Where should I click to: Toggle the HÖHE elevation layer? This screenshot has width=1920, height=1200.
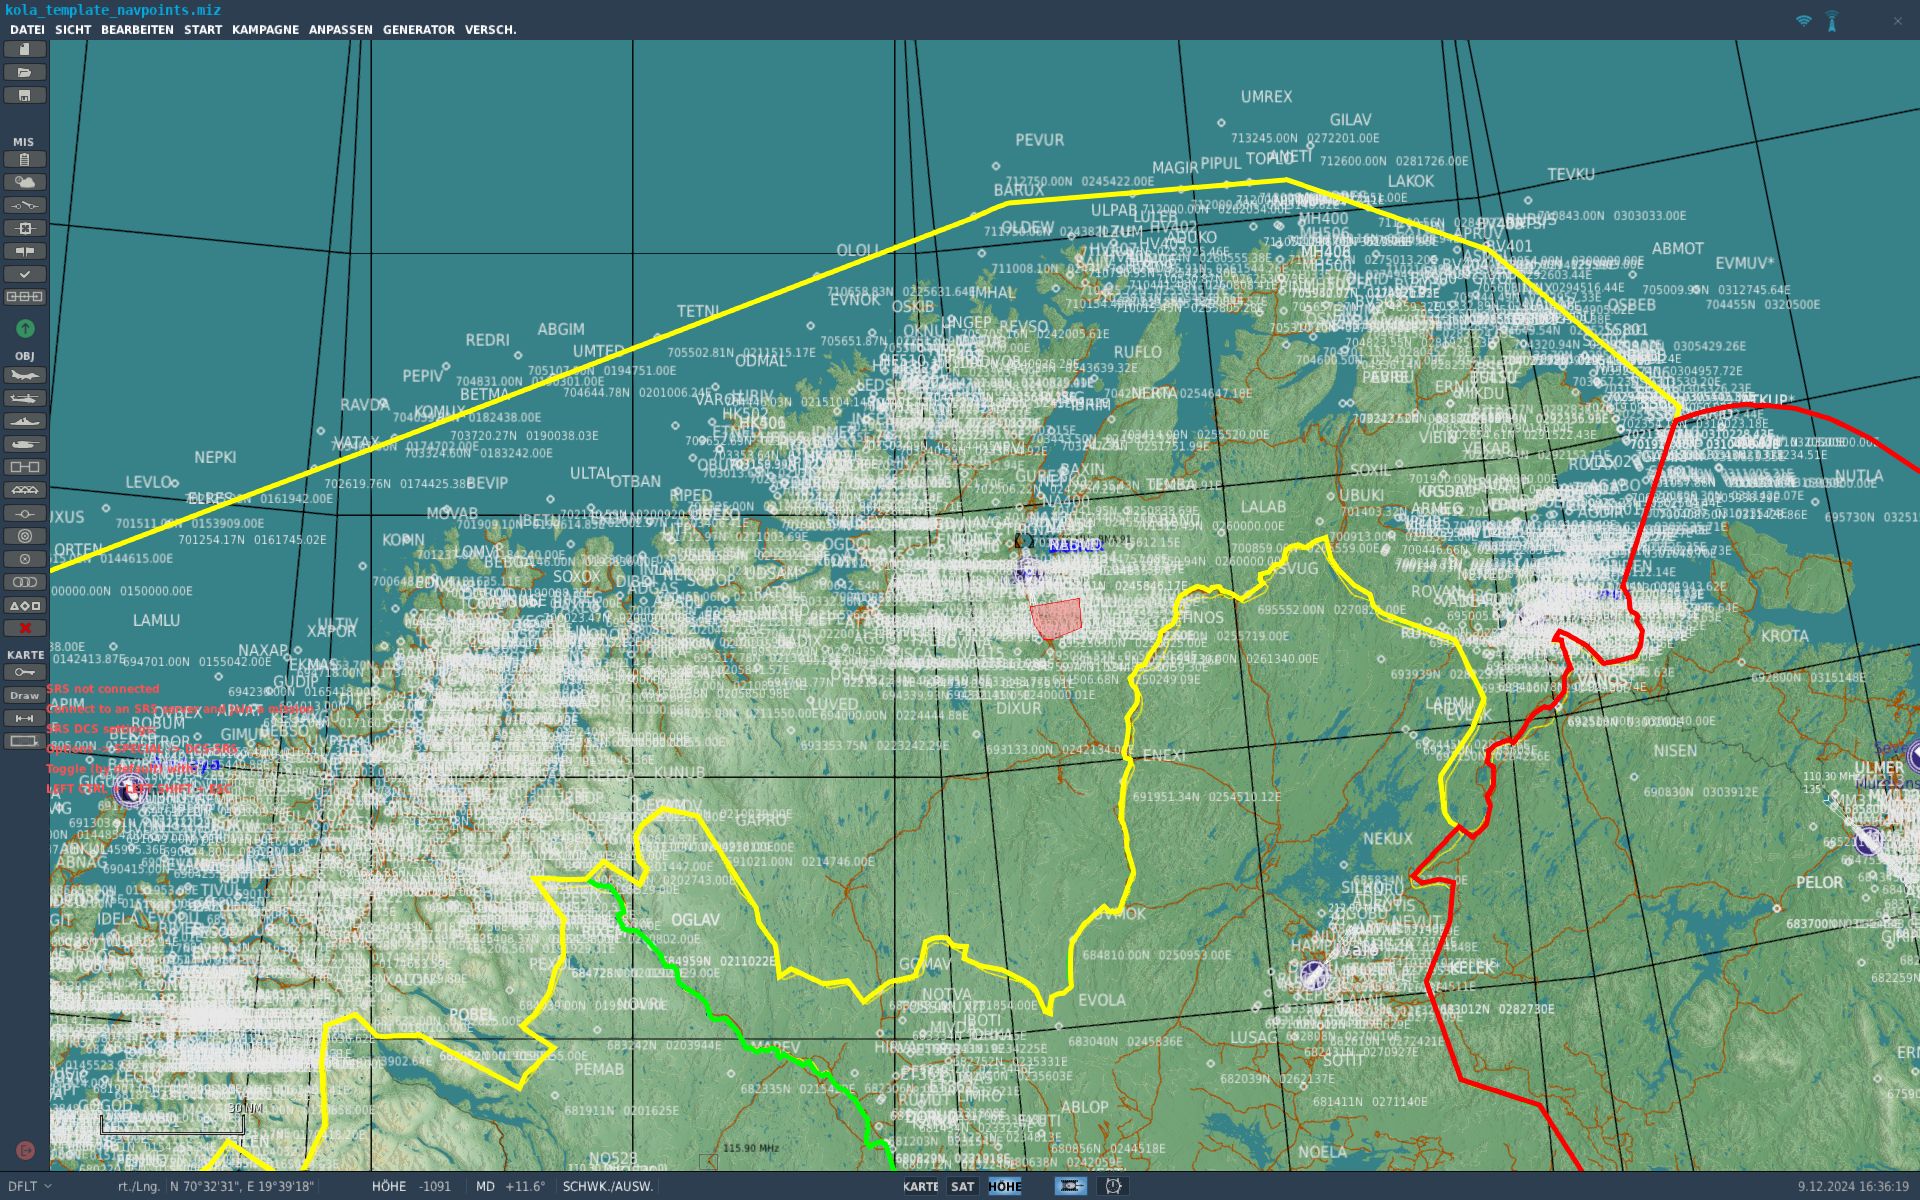pyautogui.click(x=1005, y=1186)
